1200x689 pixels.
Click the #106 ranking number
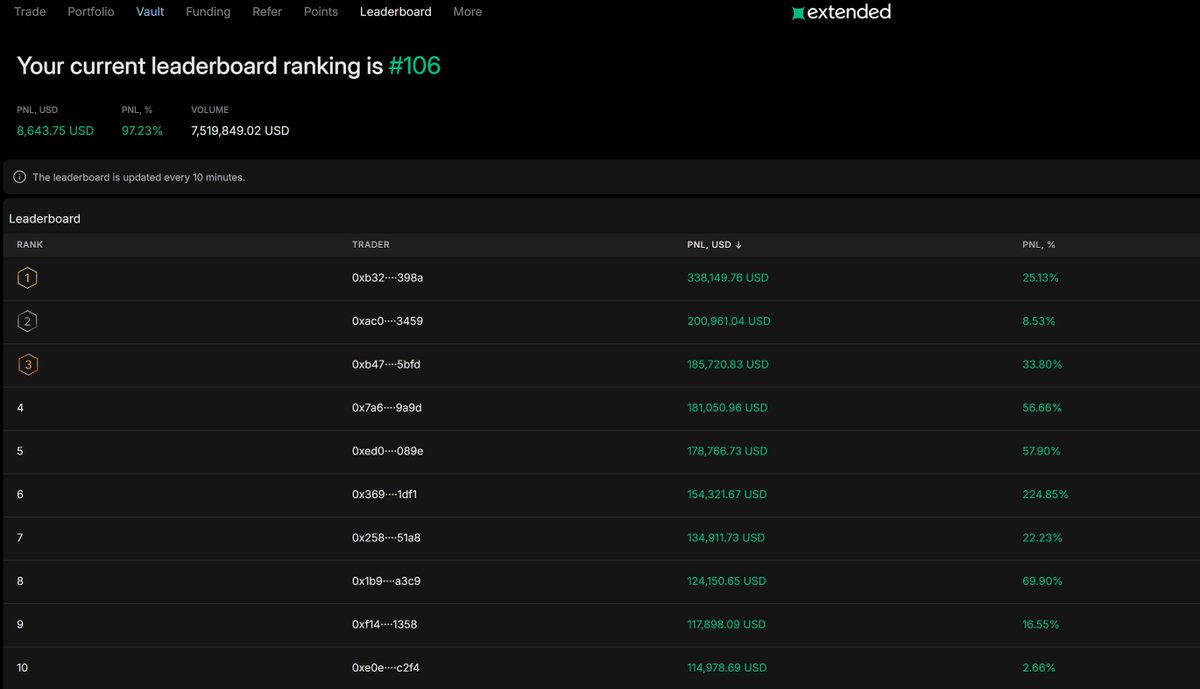tap(414, 66)
